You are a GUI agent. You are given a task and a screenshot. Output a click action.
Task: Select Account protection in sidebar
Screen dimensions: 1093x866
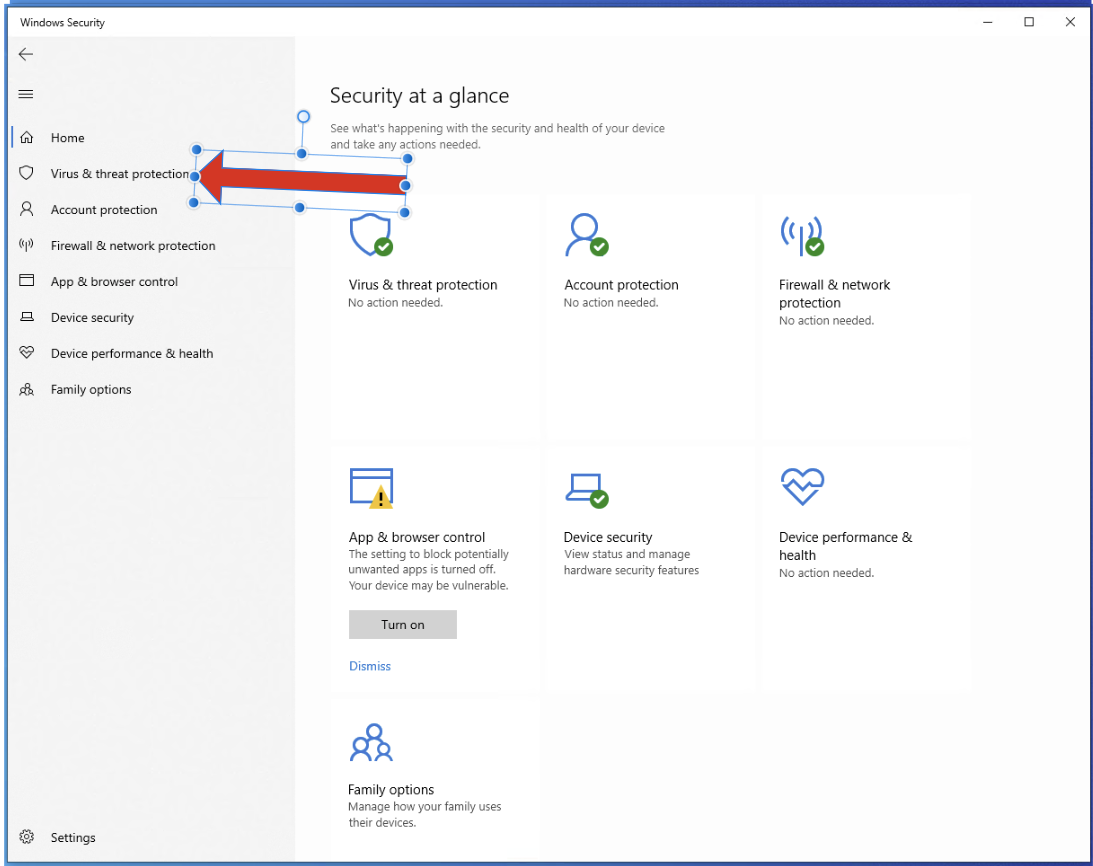click(x=104, y=210)
